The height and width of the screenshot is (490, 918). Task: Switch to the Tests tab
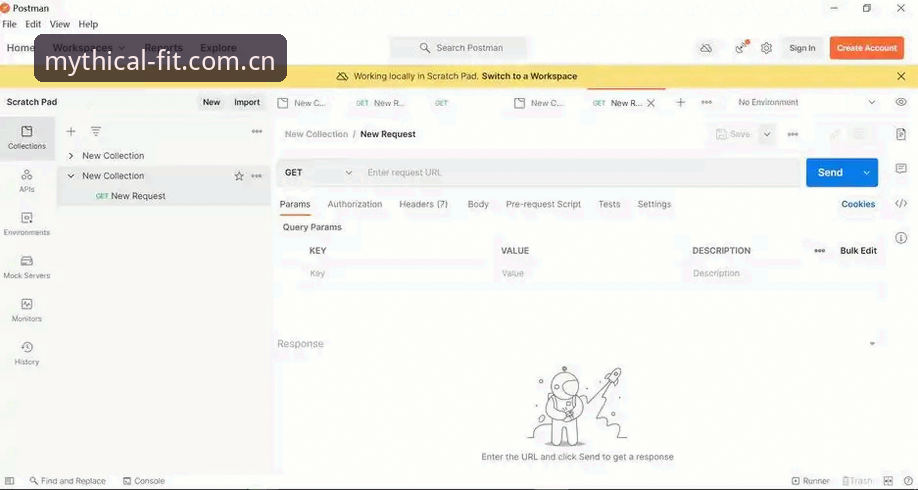pyautogui.click(x=609, y=204)
